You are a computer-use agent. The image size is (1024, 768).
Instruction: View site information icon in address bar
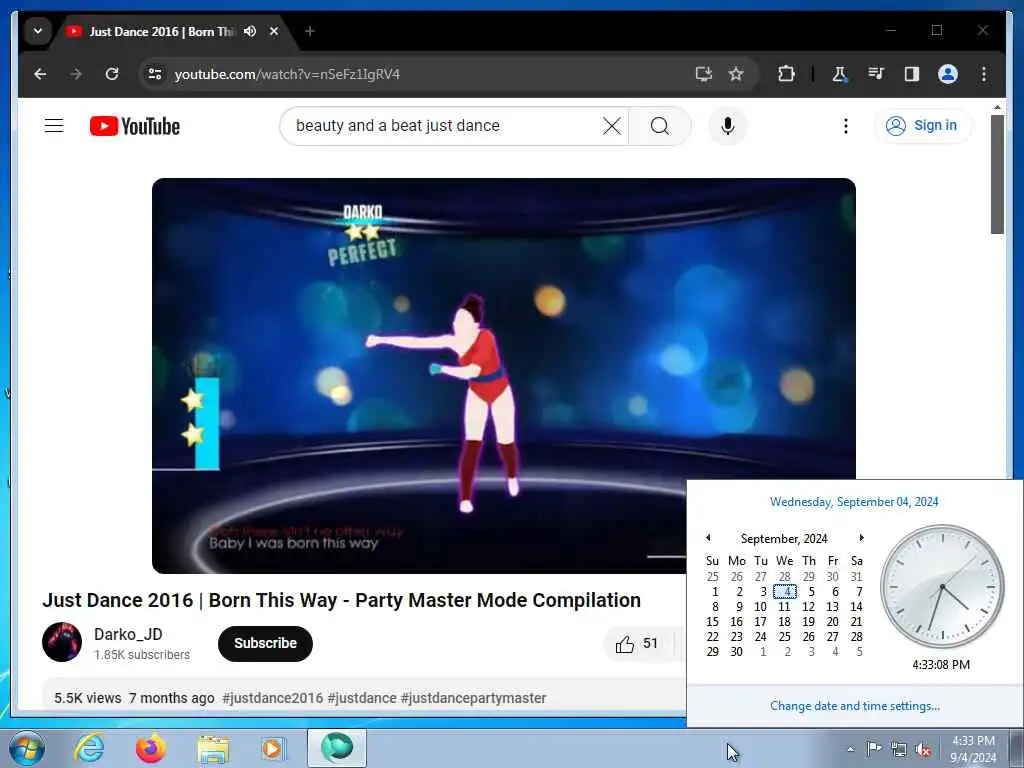coord(155,74)
